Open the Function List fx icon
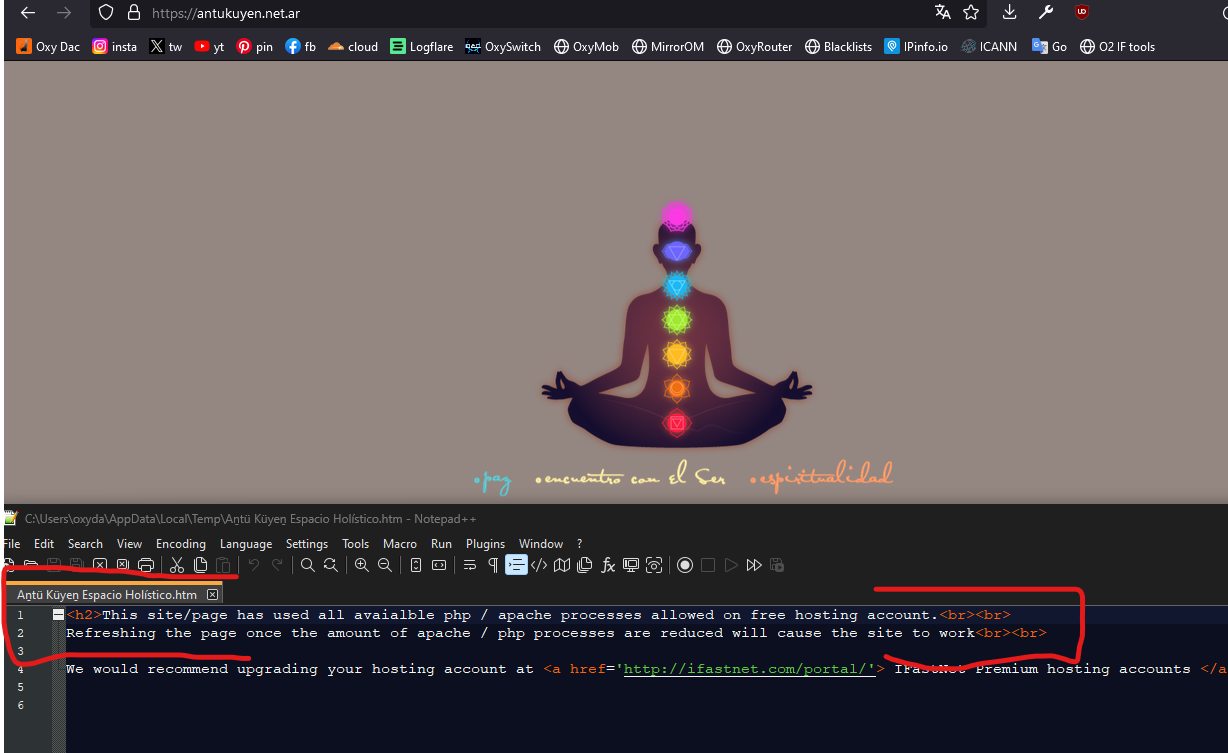 (x=608, y=565)
